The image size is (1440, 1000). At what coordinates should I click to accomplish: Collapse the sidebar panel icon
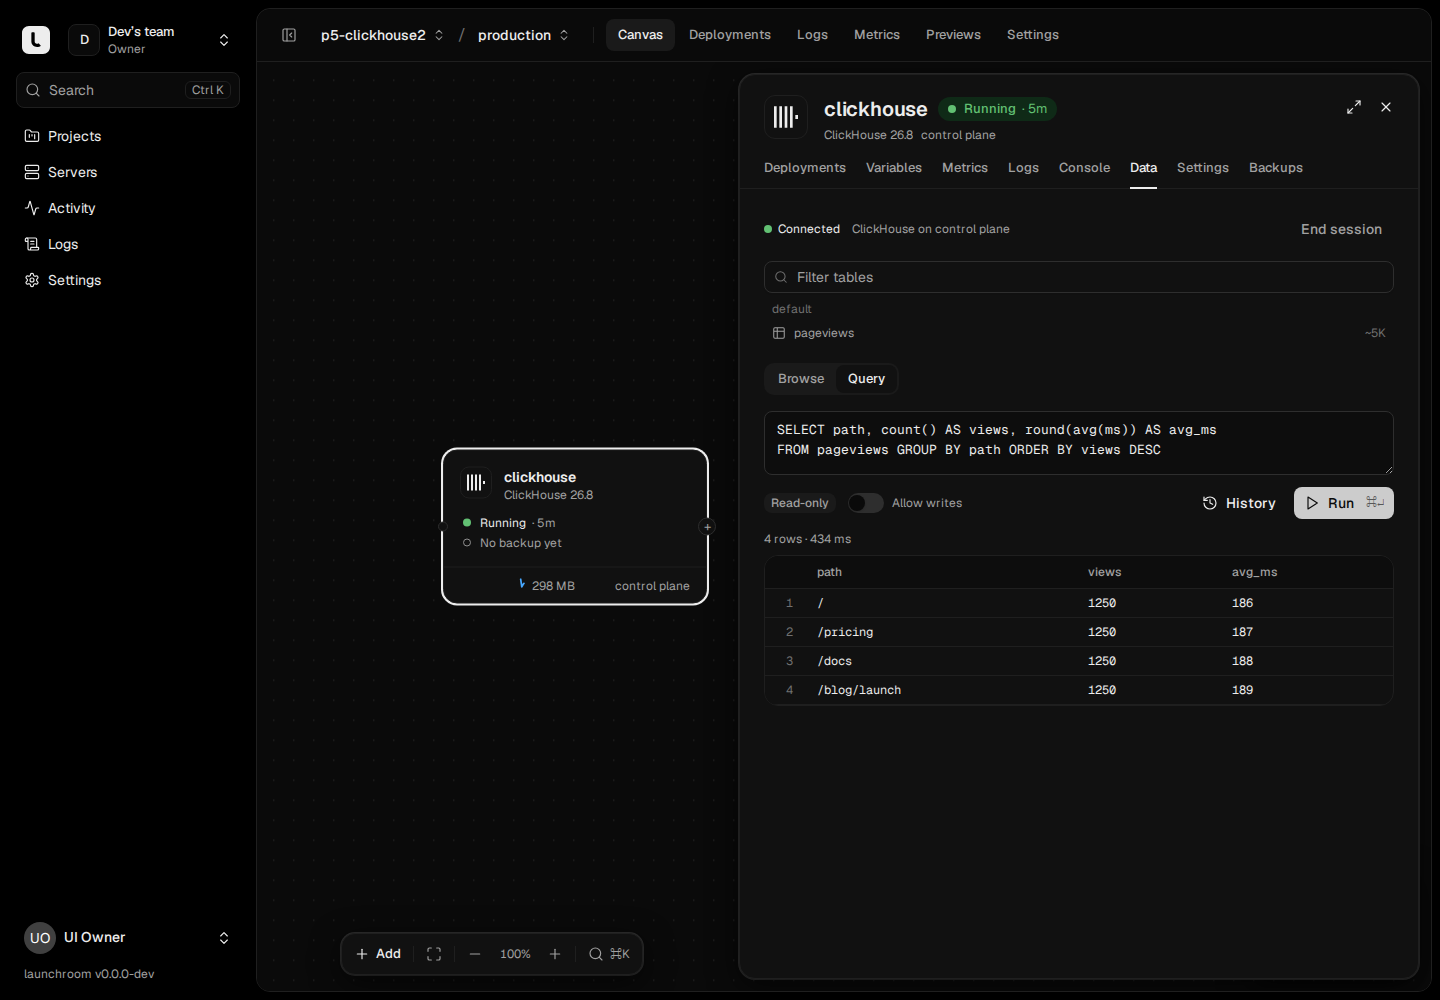click(289, 35)
